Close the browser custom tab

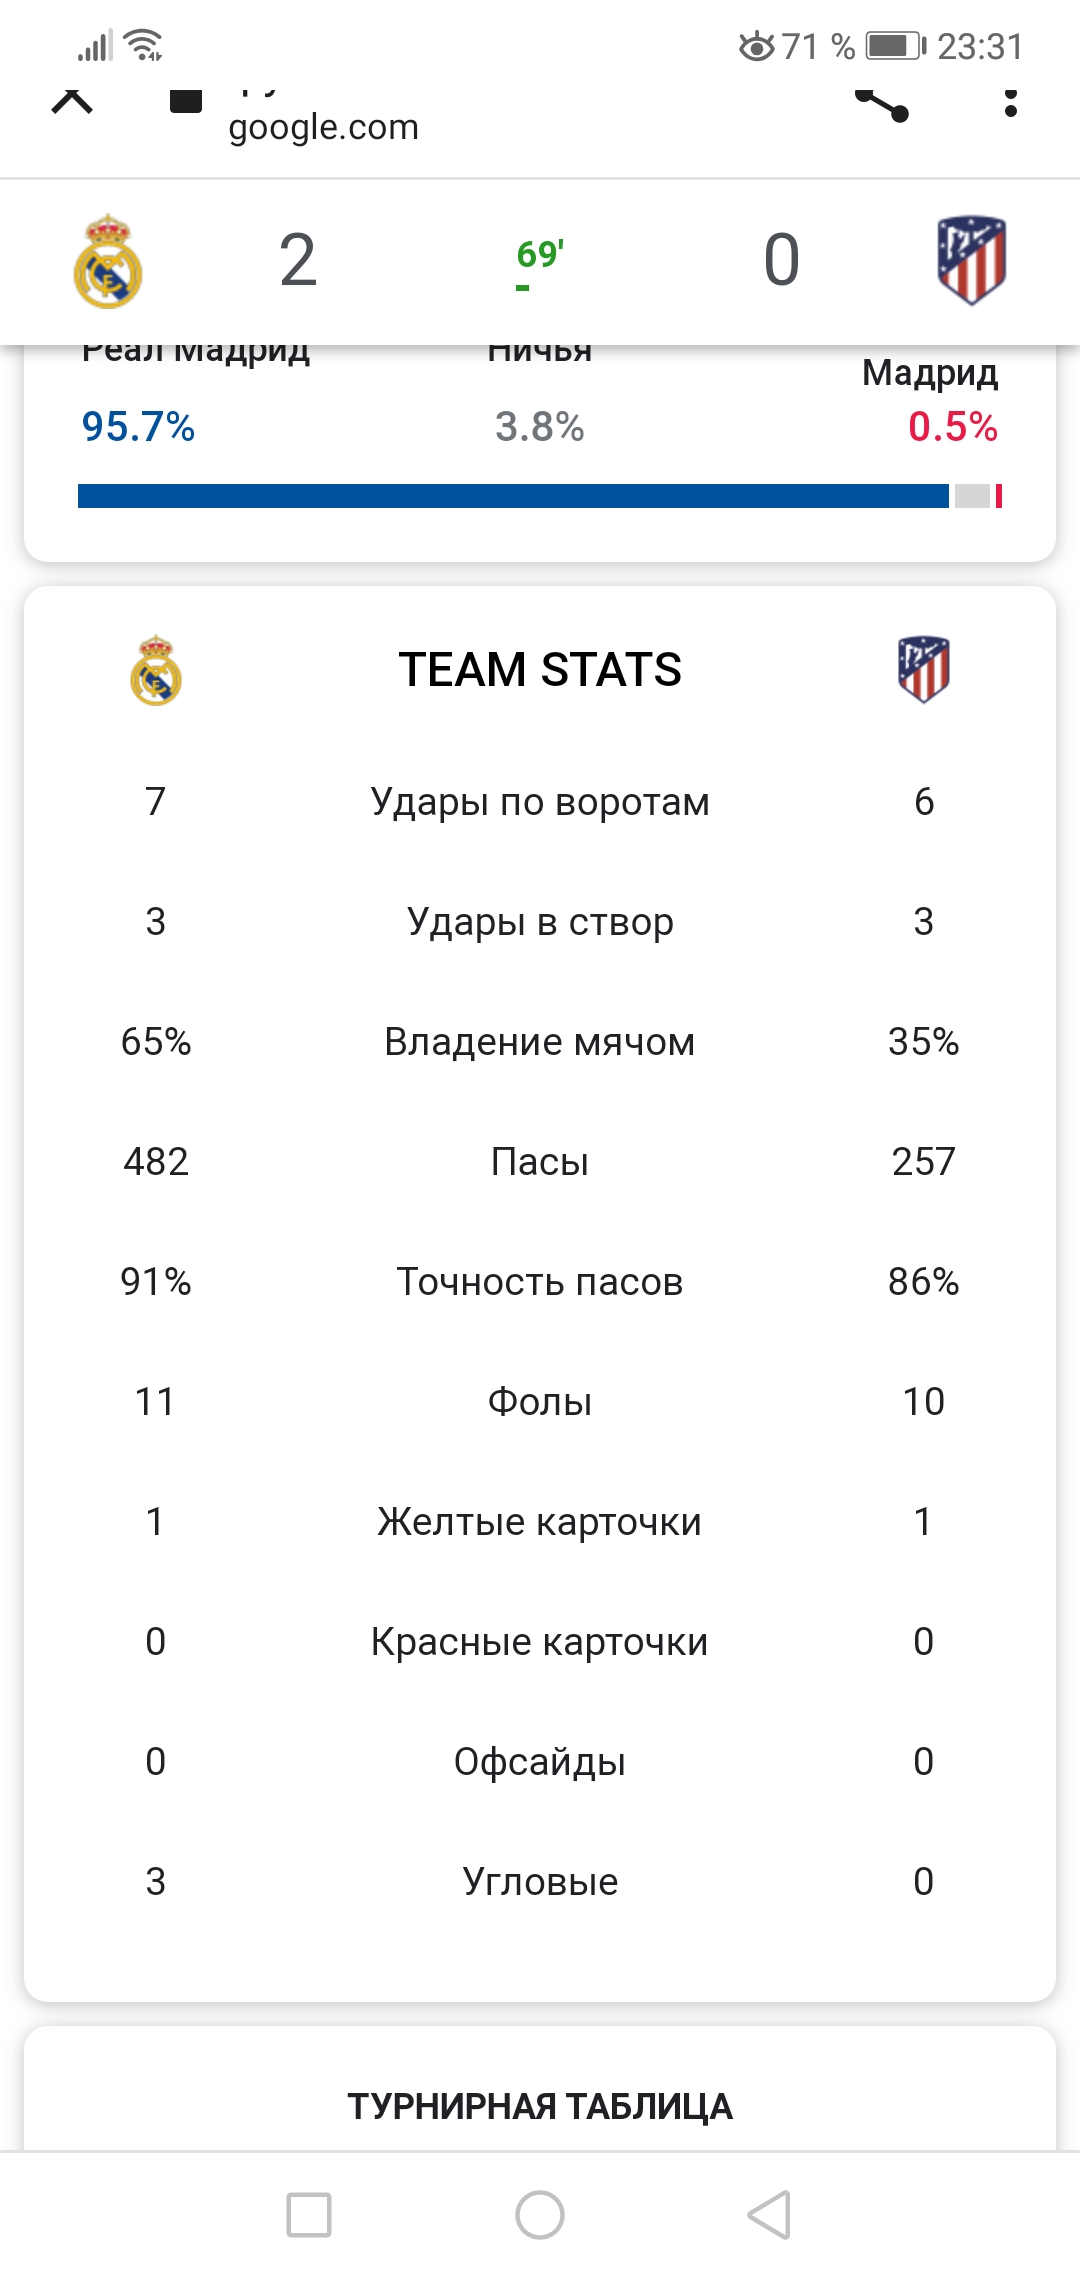pos(72,101)
